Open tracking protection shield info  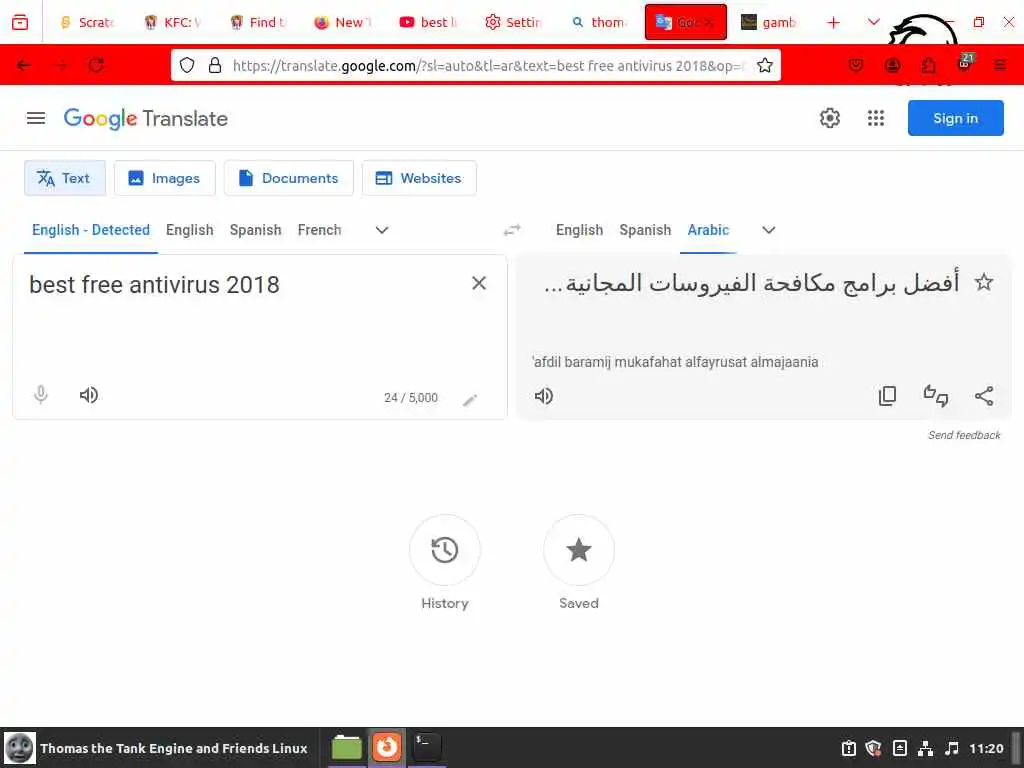[187, 65]
